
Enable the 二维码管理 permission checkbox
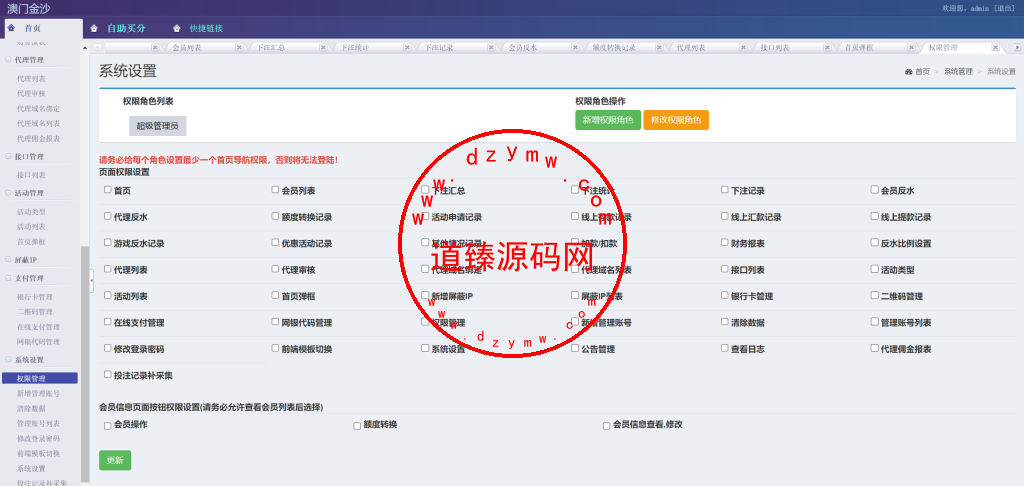[x=874, y=295]
